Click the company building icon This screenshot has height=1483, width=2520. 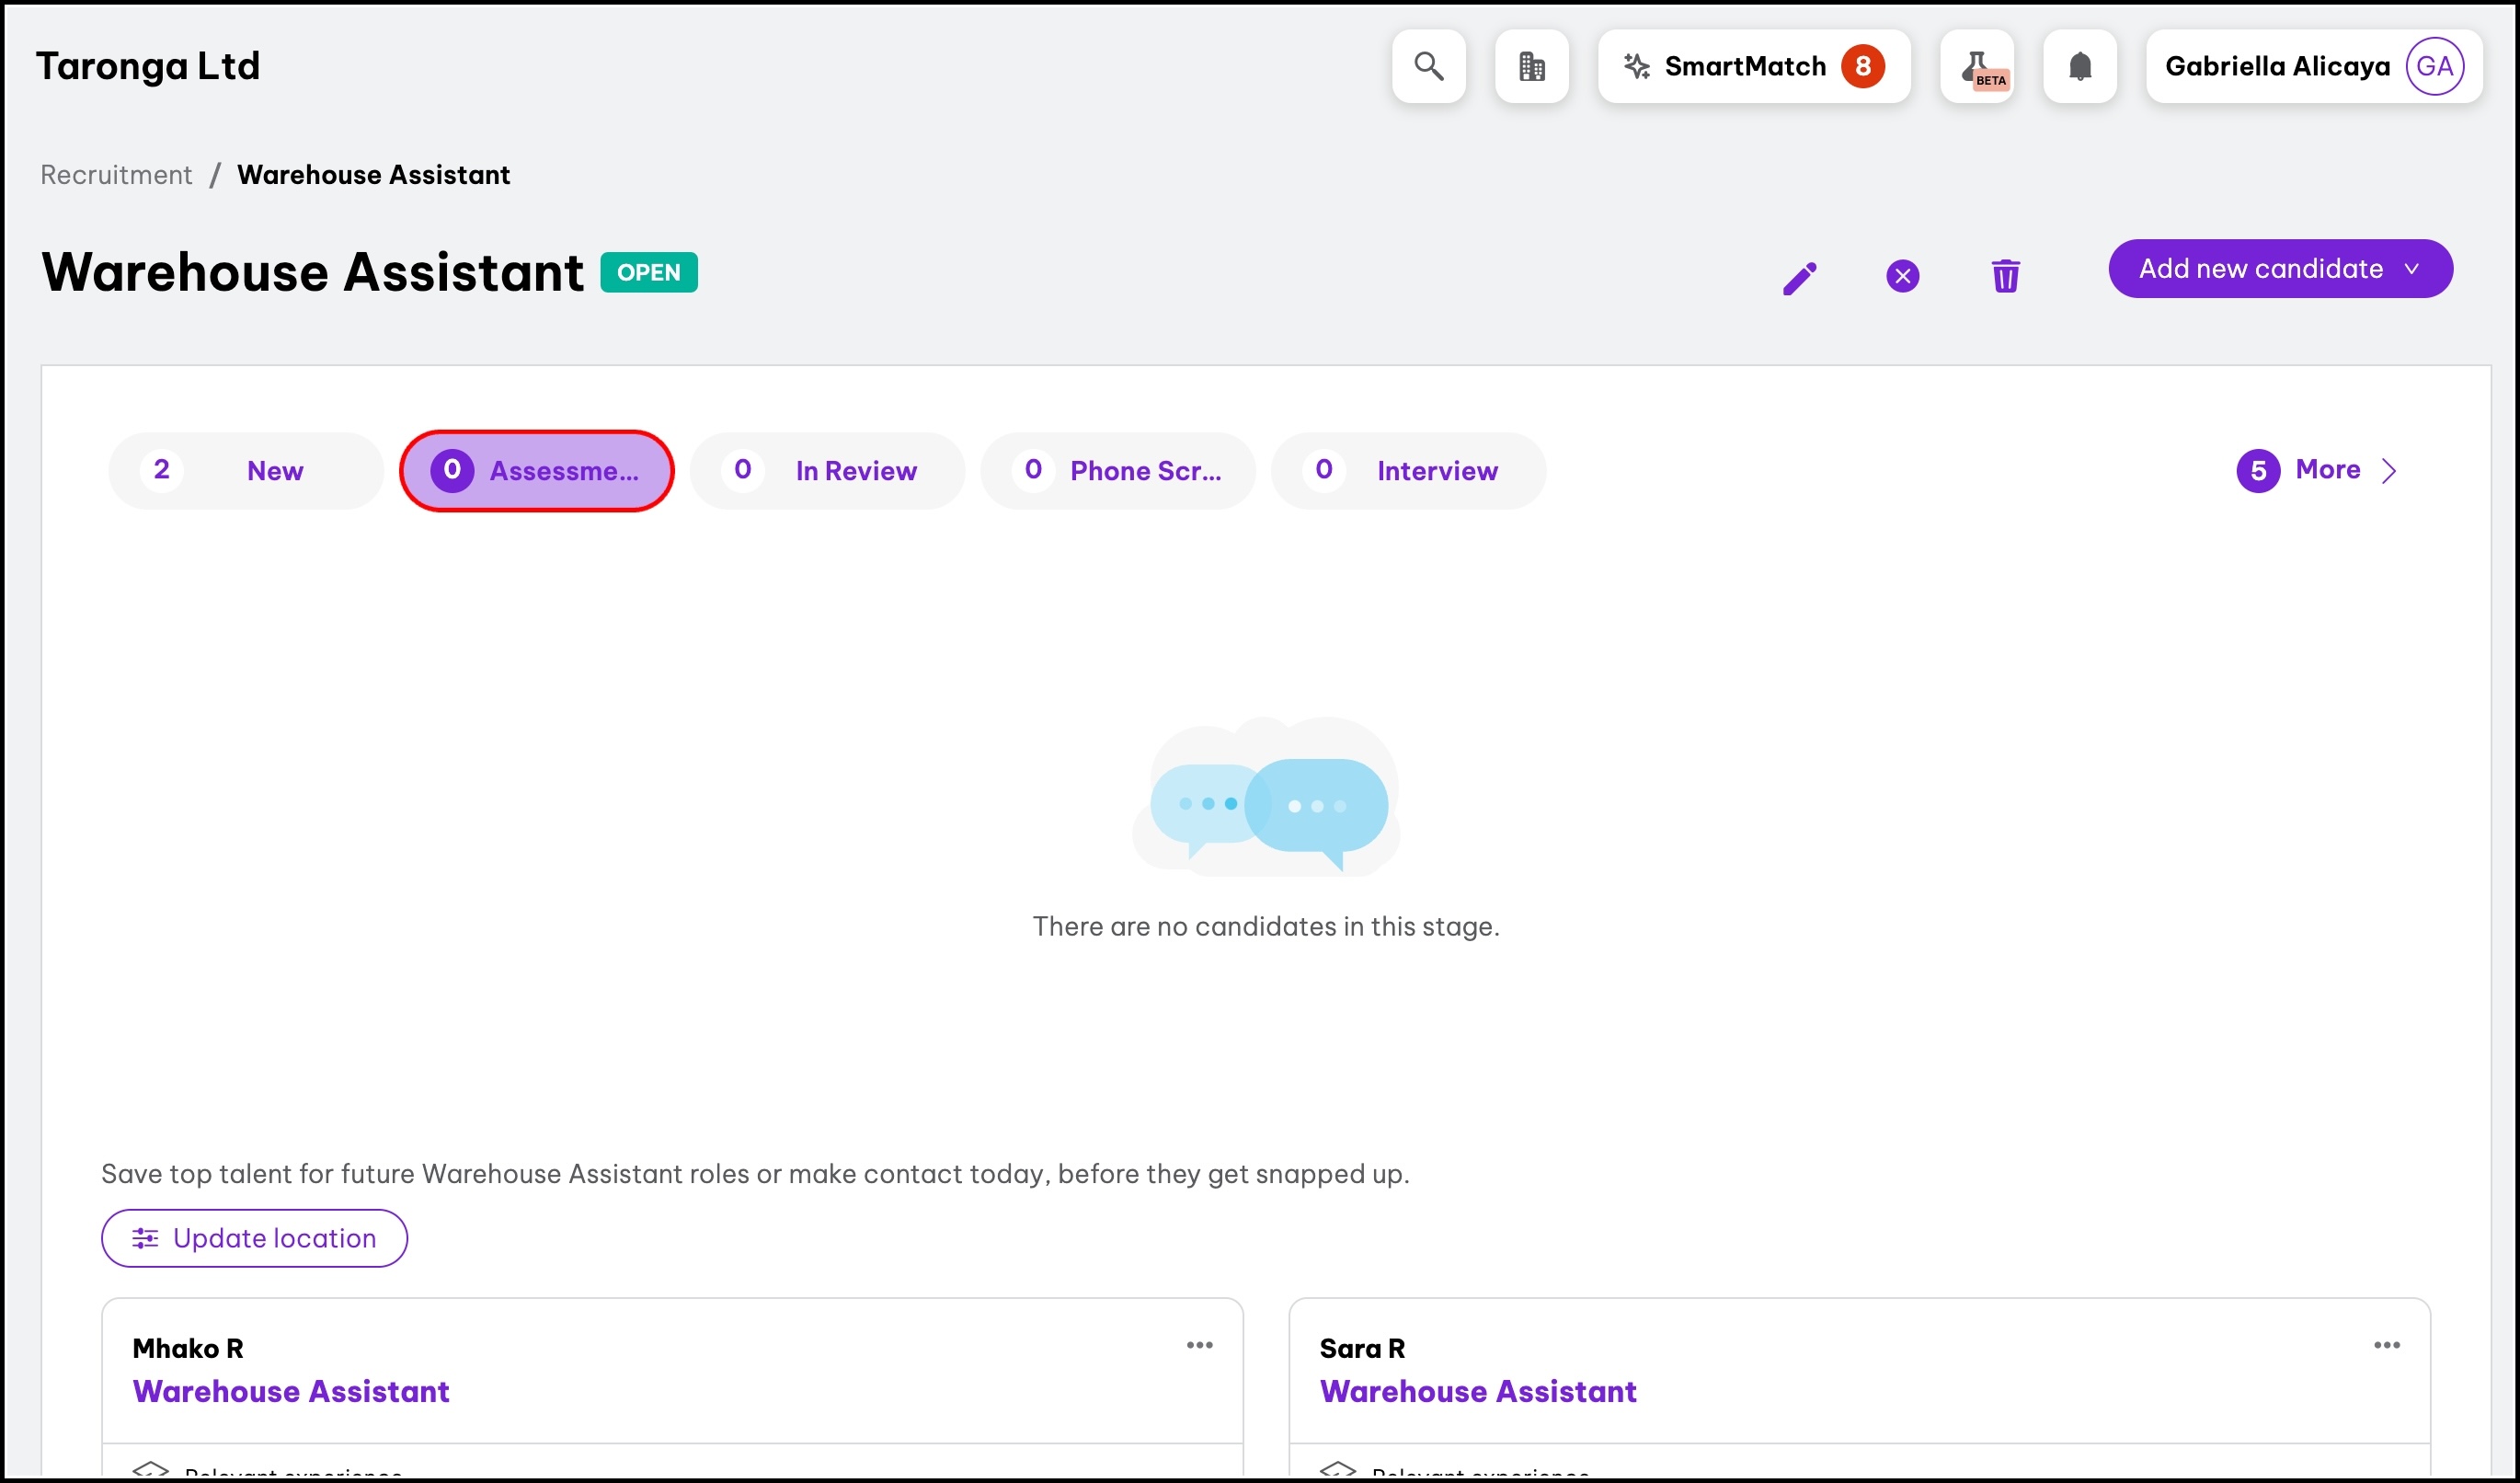pos(1531,66)
